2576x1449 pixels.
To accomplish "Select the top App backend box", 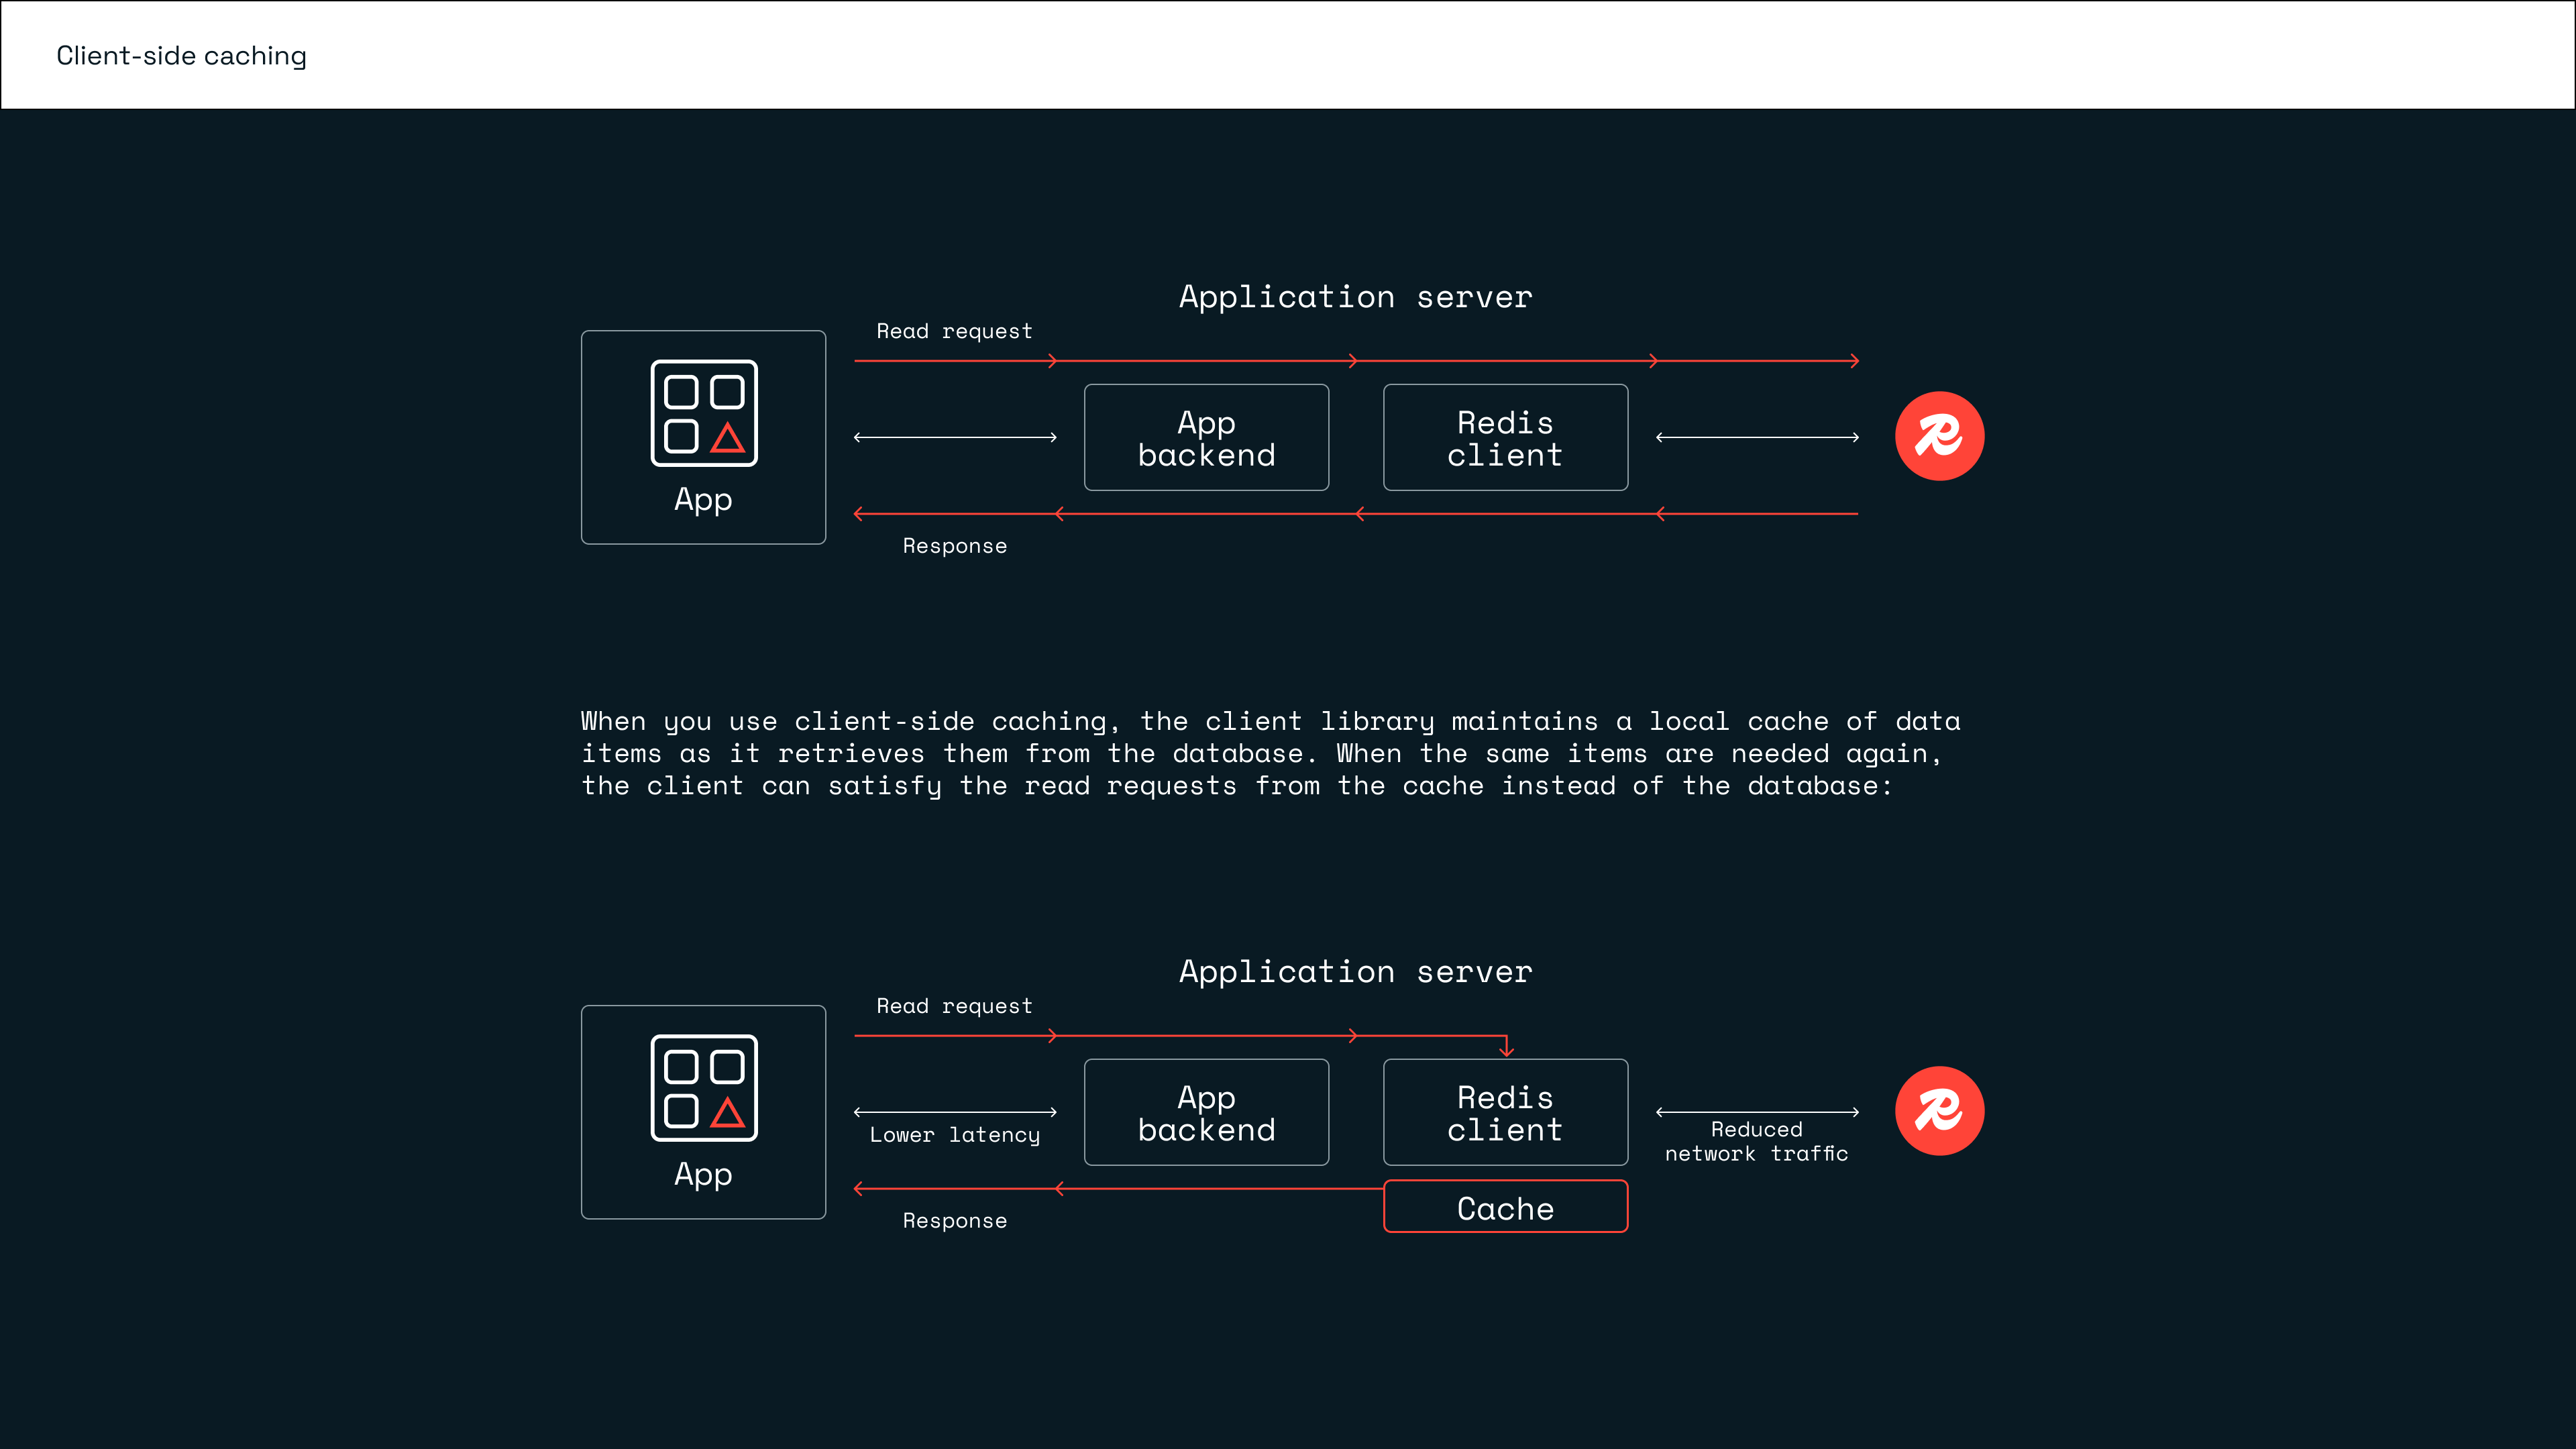I will (x=1206, y=438).
